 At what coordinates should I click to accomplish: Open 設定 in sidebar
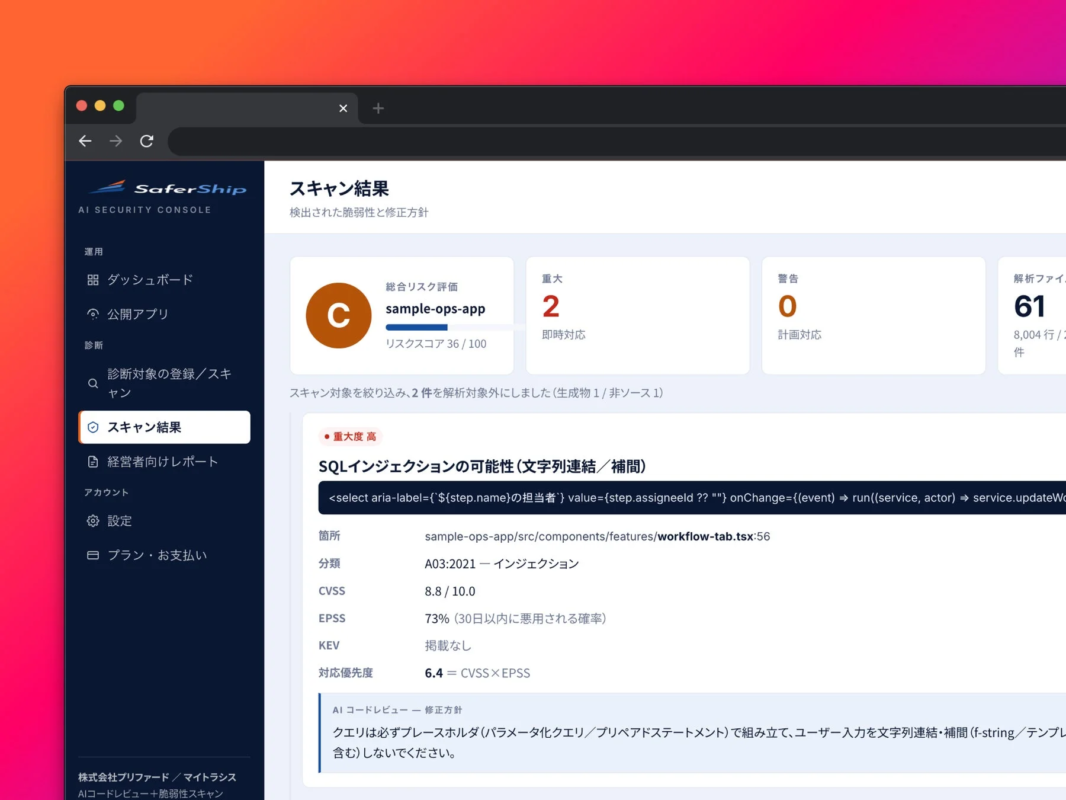[164, 521]
